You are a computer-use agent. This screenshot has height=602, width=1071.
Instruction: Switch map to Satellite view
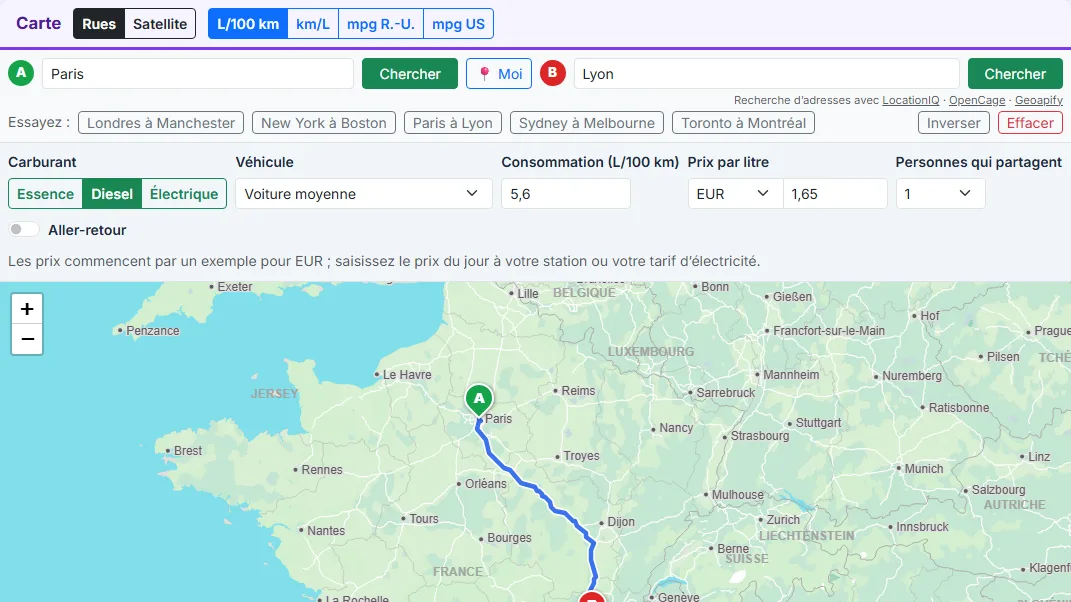click(x=160, y=24)
